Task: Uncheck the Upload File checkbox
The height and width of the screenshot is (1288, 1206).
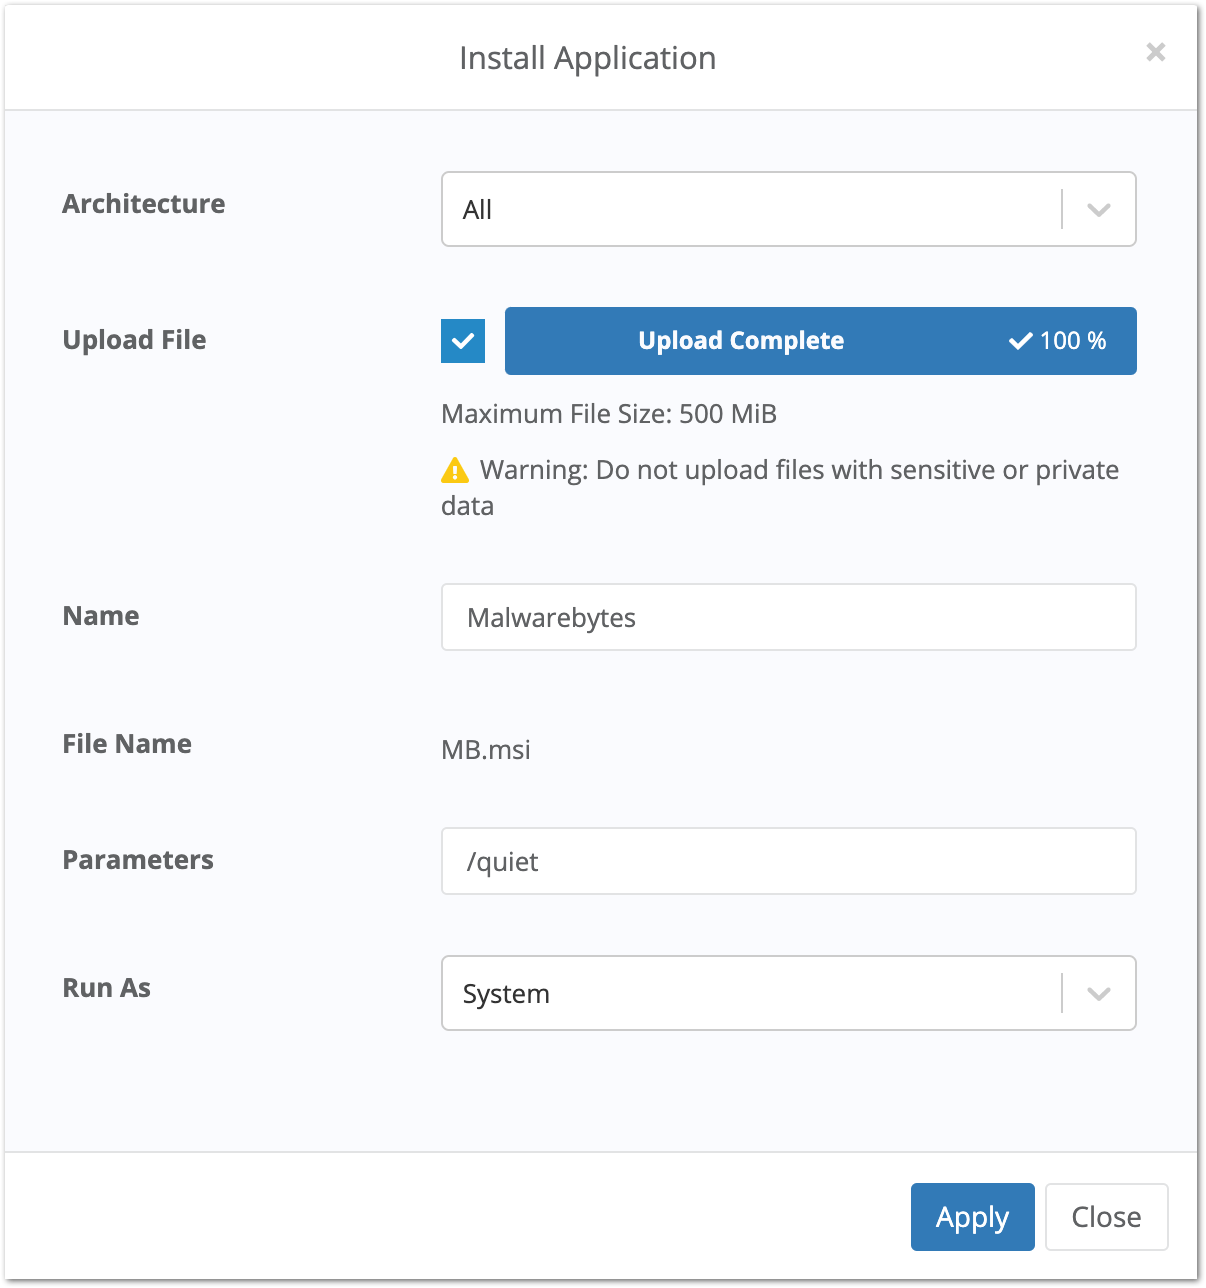Action: pos(463,341)
